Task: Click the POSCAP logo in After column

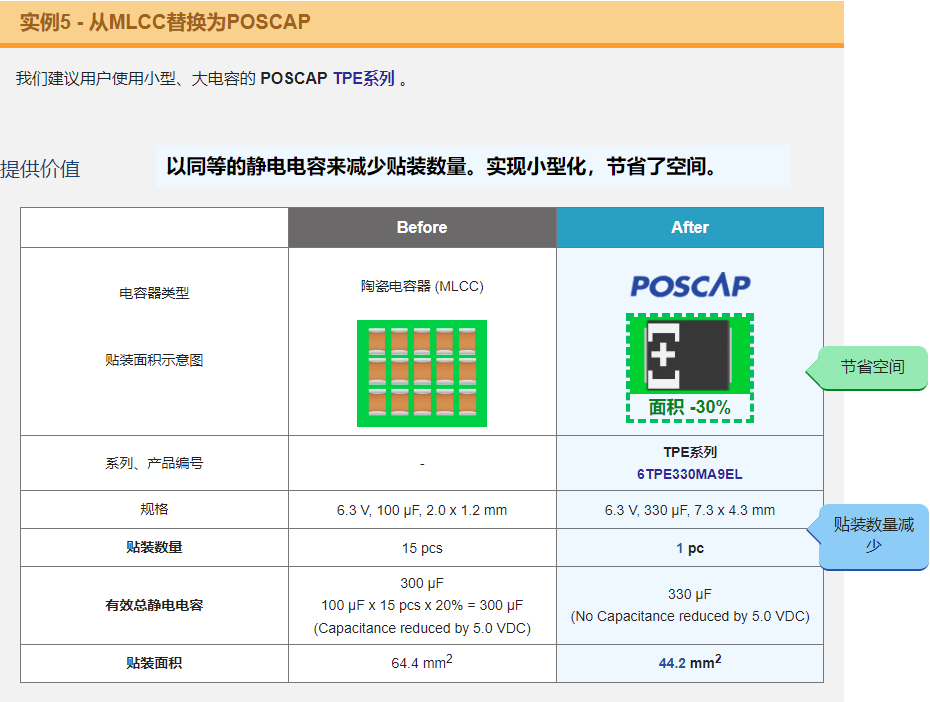Action: point(690,285)
